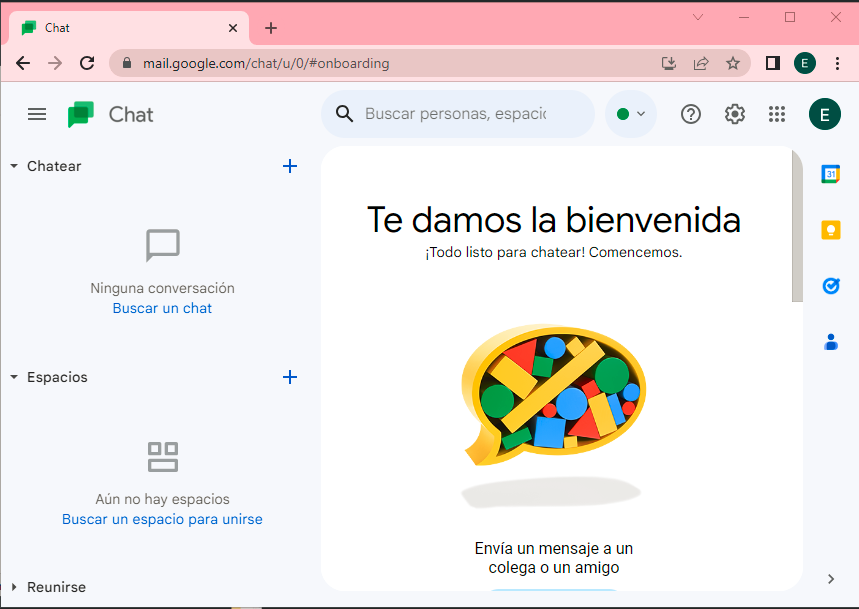
Task: Hide the side panel with arrow
Action: [830, 578]
